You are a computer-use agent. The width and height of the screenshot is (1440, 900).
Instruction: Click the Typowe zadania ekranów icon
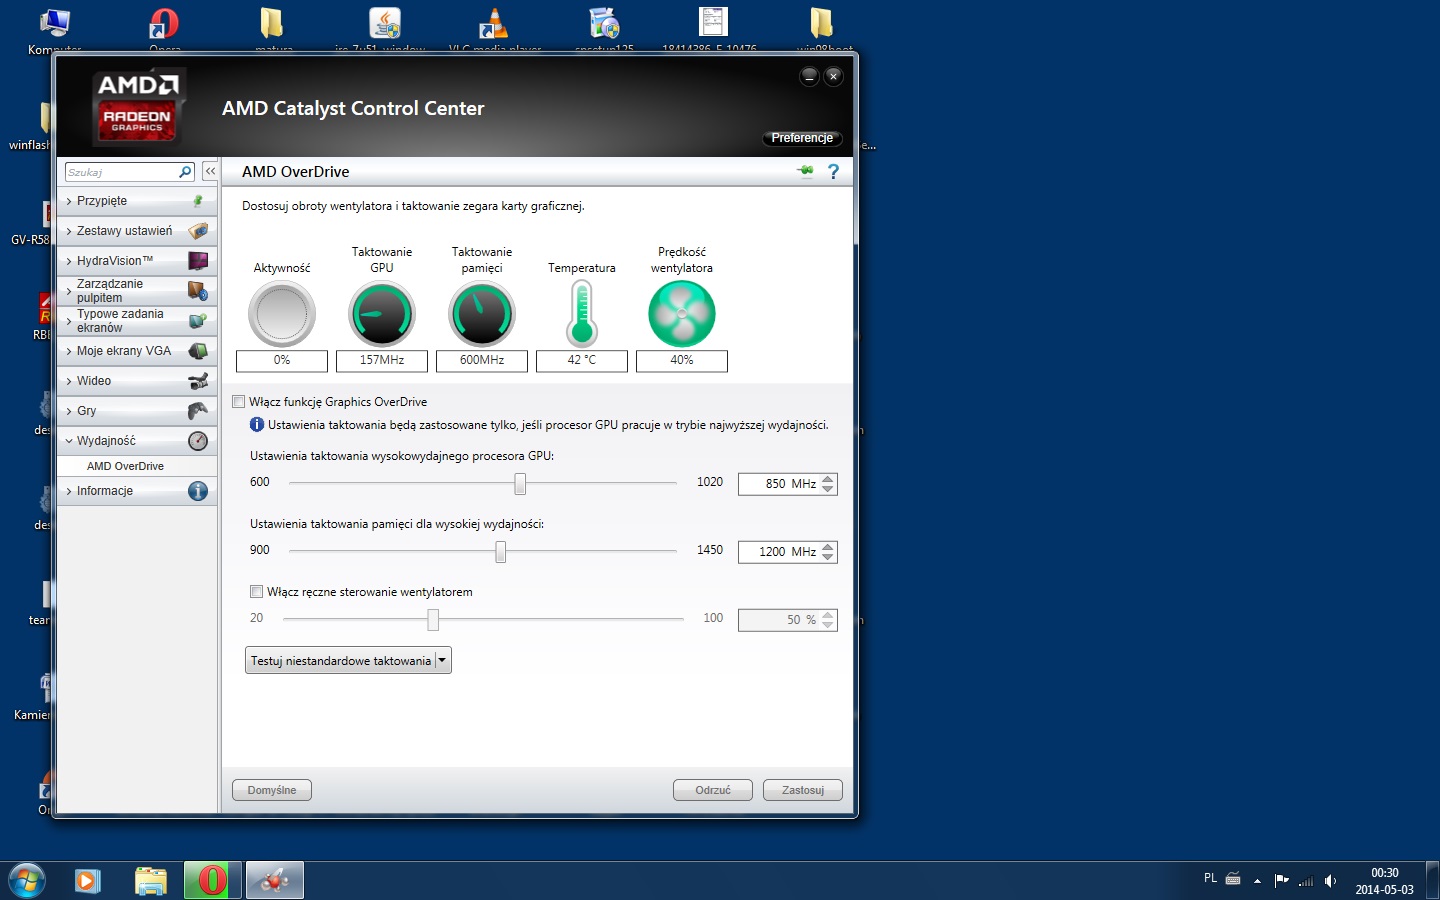pos(198,321)
